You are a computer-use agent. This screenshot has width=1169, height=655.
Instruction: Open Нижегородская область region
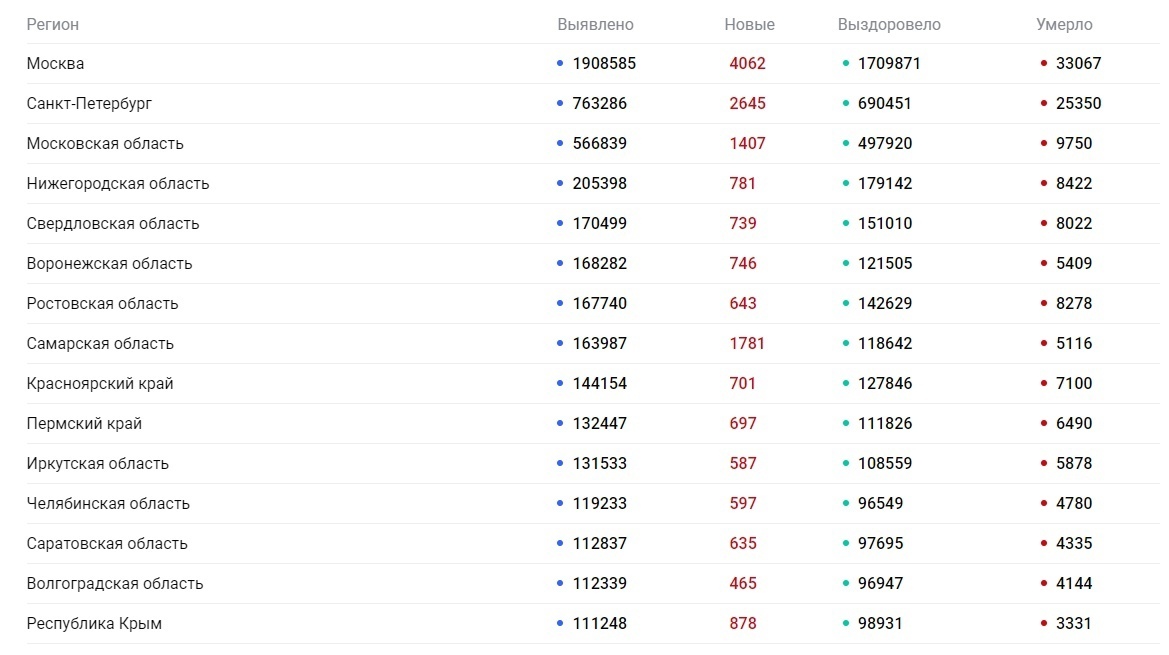118,183
